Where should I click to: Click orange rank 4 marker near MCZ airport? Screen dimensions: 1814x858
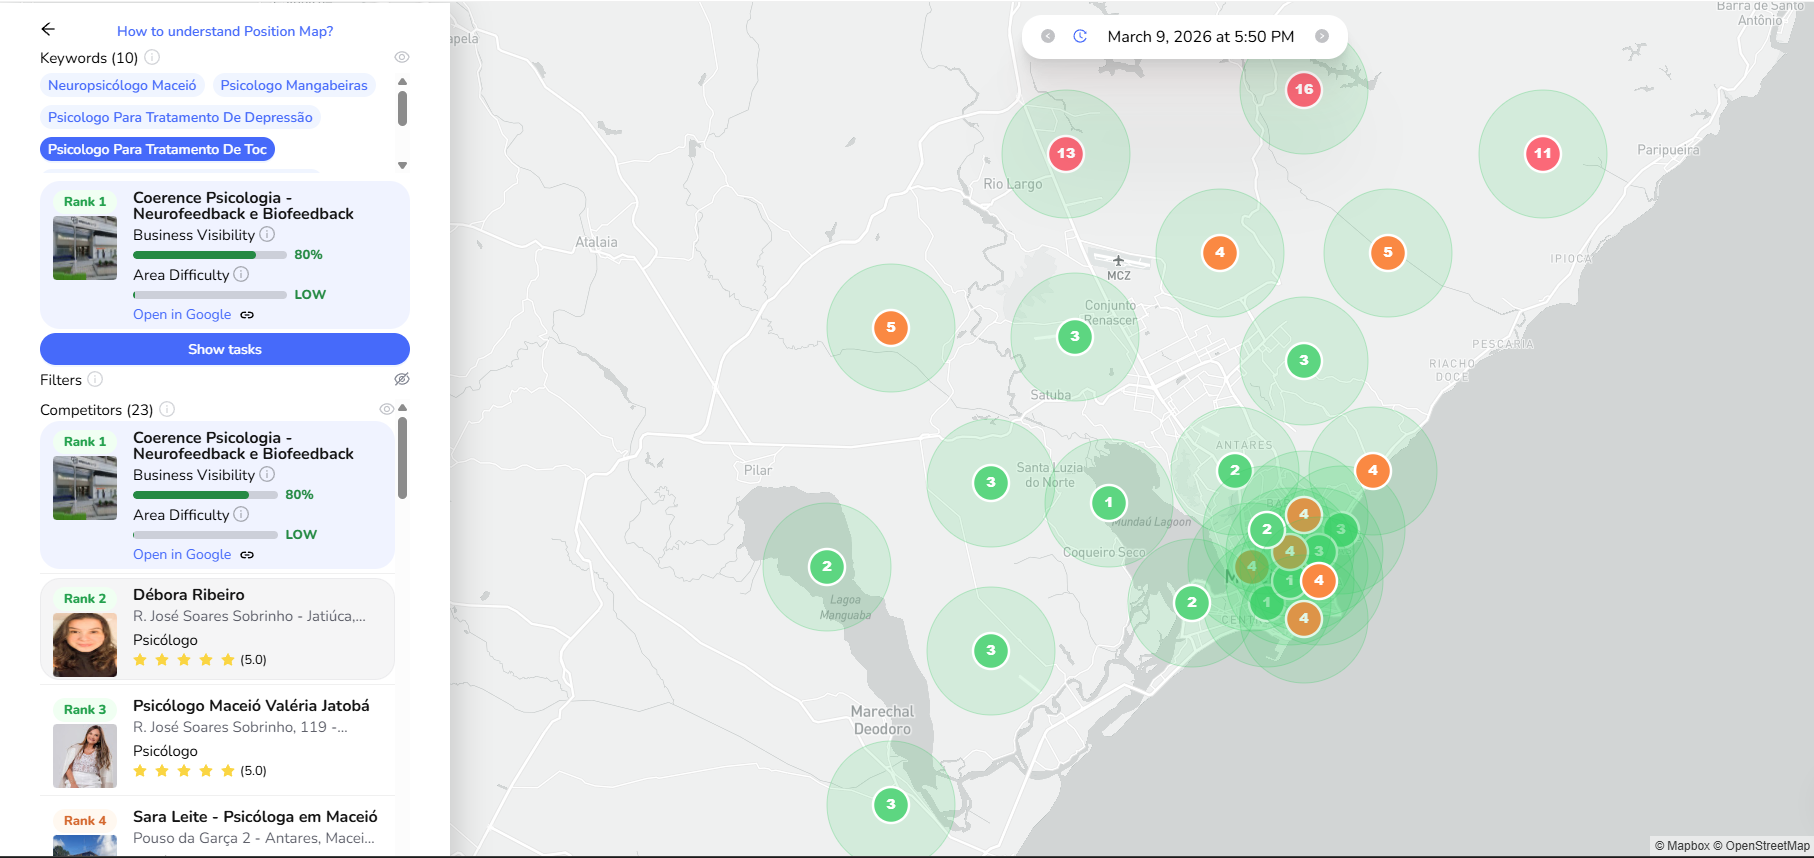(1220, 253)
